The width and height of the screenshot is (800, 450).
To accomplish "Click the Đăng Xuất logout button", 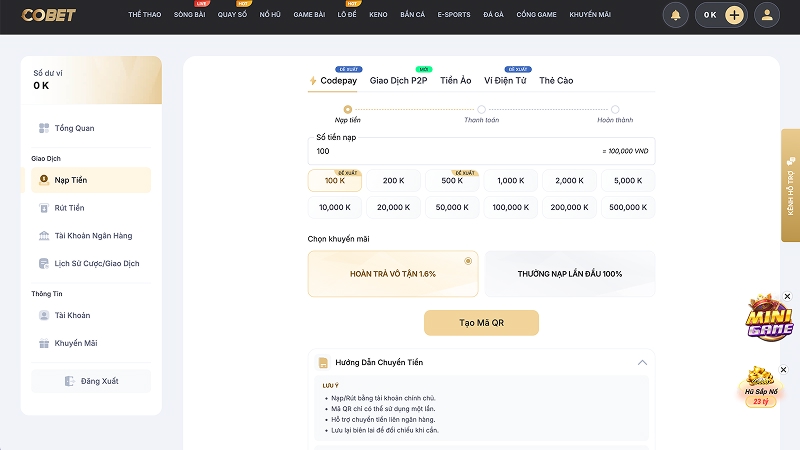I will [91, 381].
